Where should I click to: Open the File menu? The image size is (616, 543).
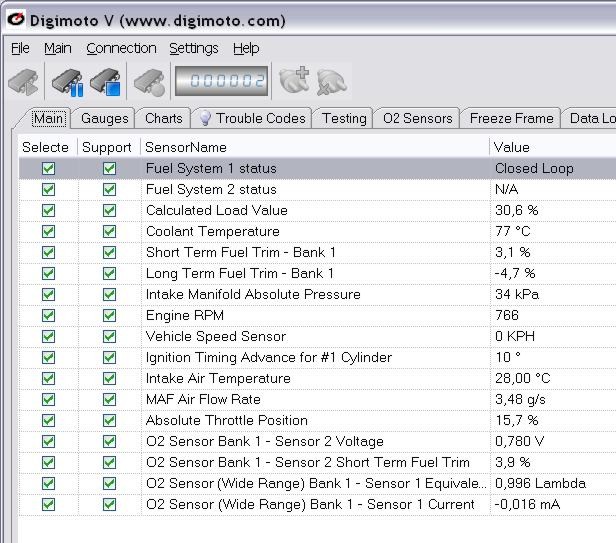20,48
